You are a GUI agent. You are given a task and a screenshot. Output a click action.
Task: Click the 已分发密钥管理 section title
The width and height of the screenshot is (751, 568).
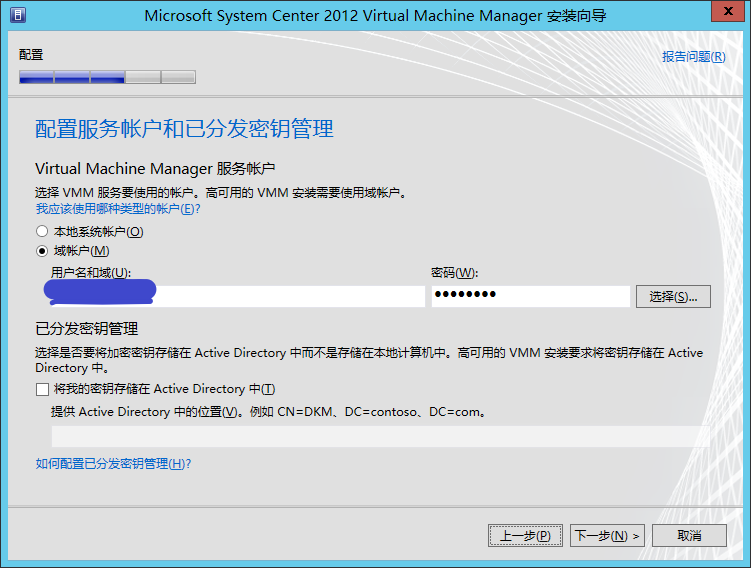pos(87,329)
